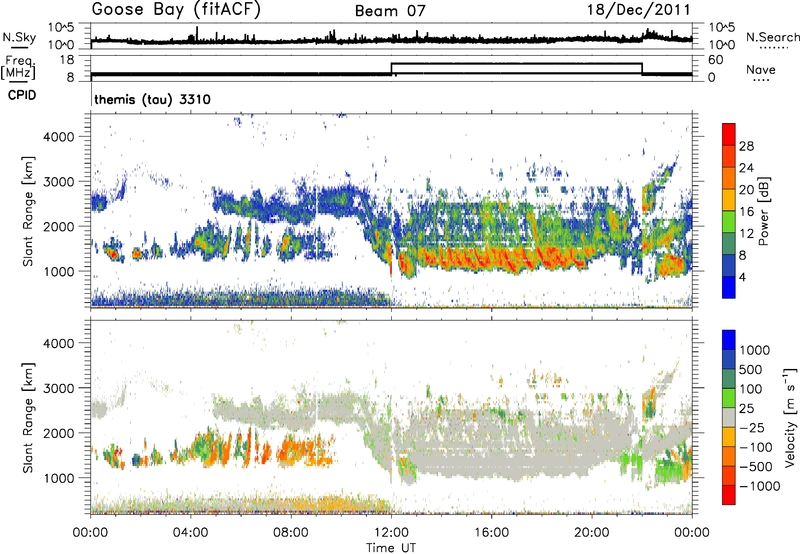
Task: Click the "20:00" time axis label
Action: pos(592,533)
